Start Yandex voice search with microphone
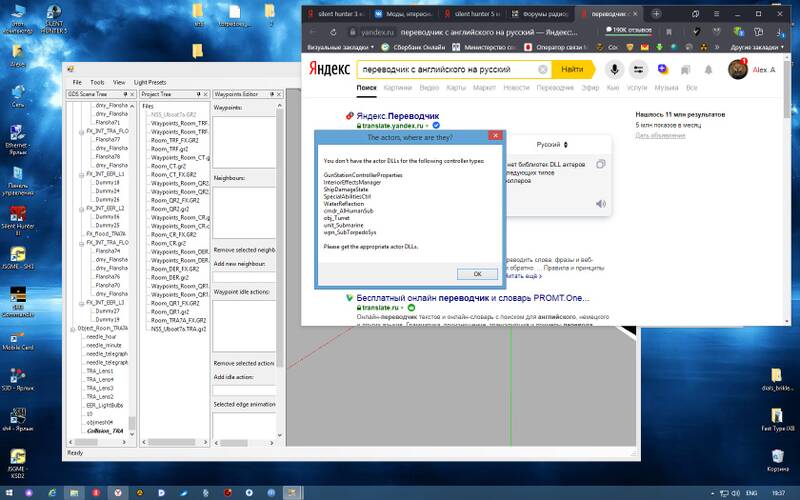The height and width of the screenshot is (500, 800). coord(614,69)
